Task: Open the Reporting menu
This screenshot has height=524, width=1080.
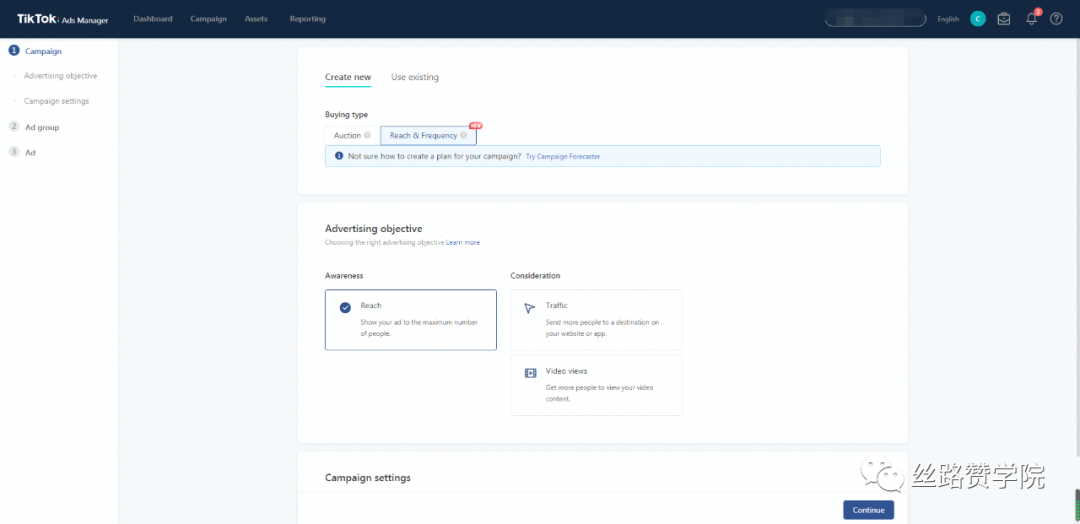Action: 307,19
